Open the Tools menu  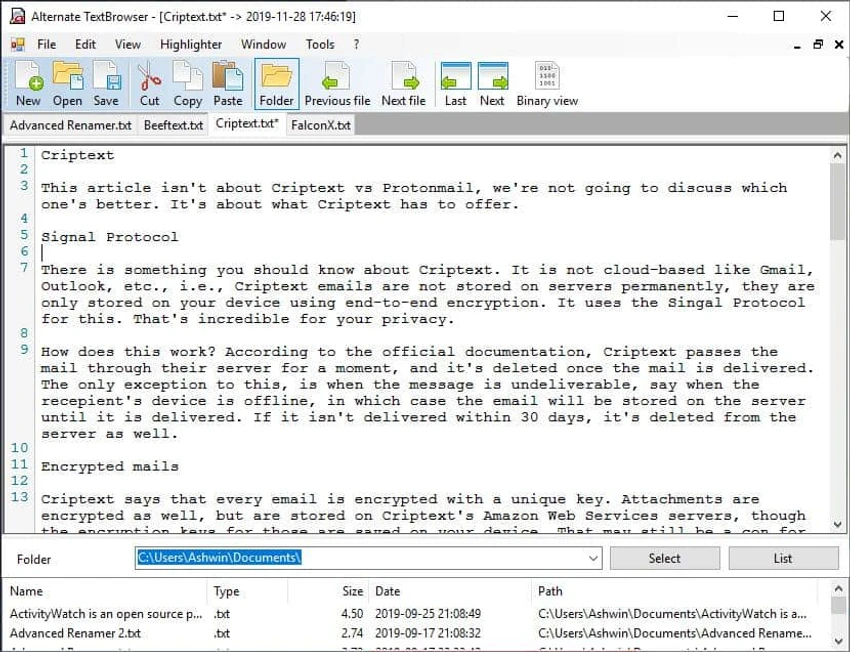point(320,44)
